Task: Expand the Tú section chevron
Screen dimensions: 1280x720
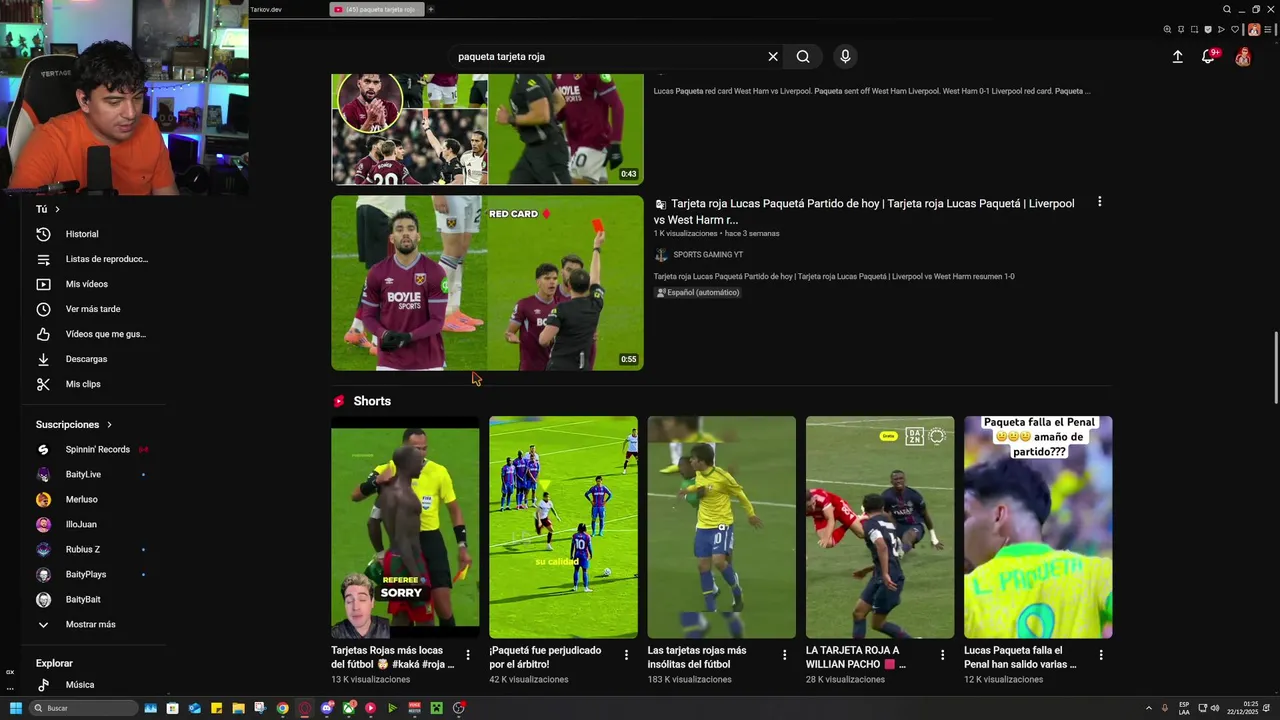Action: point(57,209)
